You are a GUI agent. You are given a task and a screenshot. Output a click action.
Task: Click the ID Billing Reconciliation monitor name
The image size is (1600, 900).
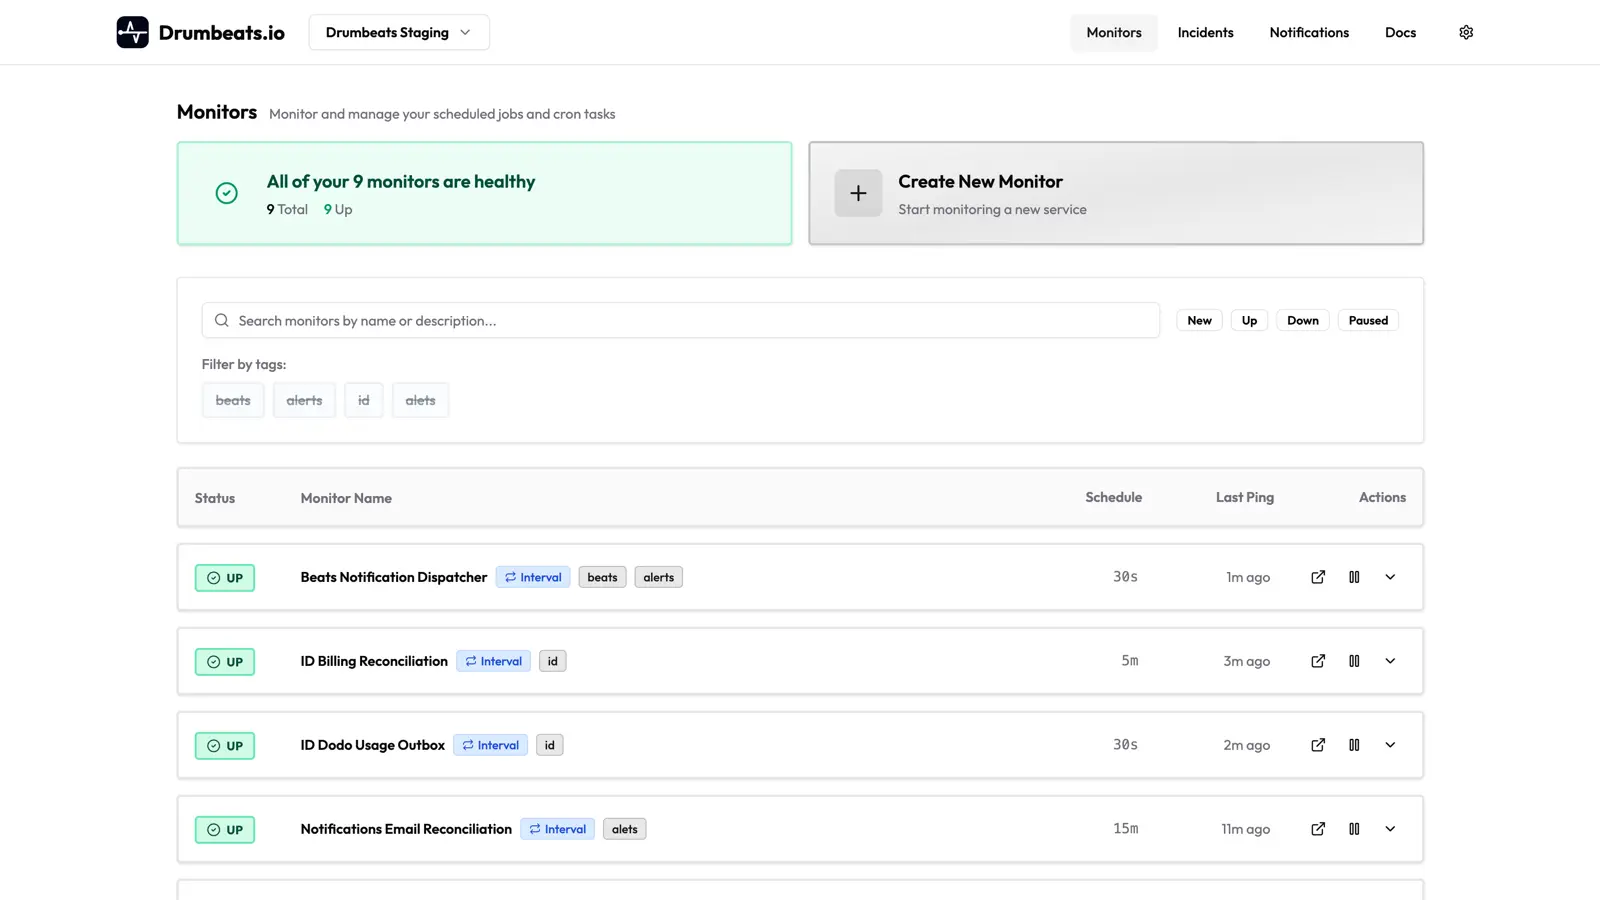tap(374, 661)
